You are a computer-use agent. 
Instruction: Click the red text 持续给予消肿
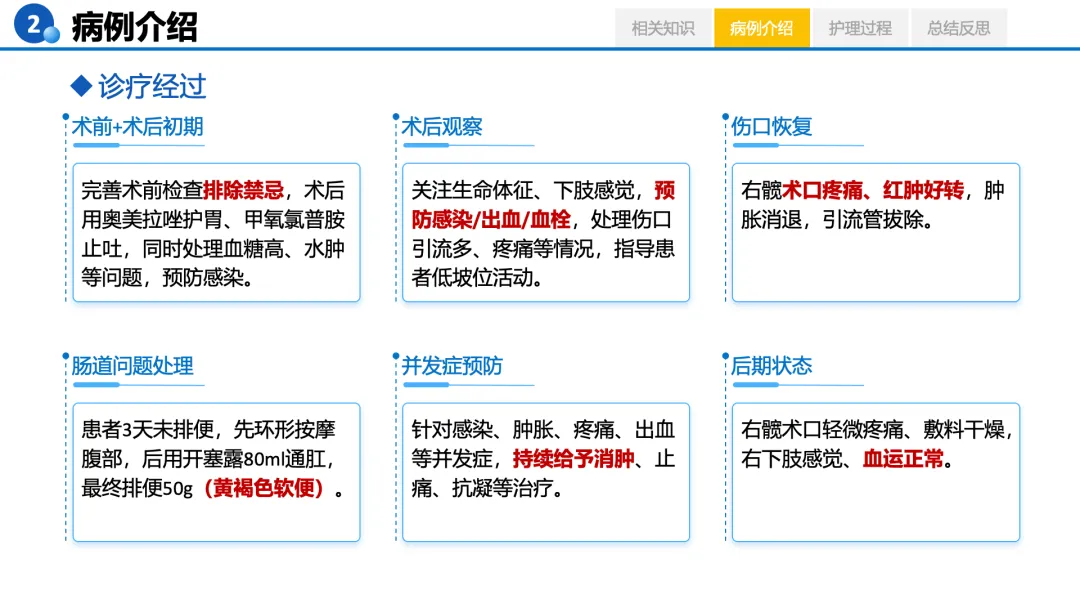[x=573, y=459]
